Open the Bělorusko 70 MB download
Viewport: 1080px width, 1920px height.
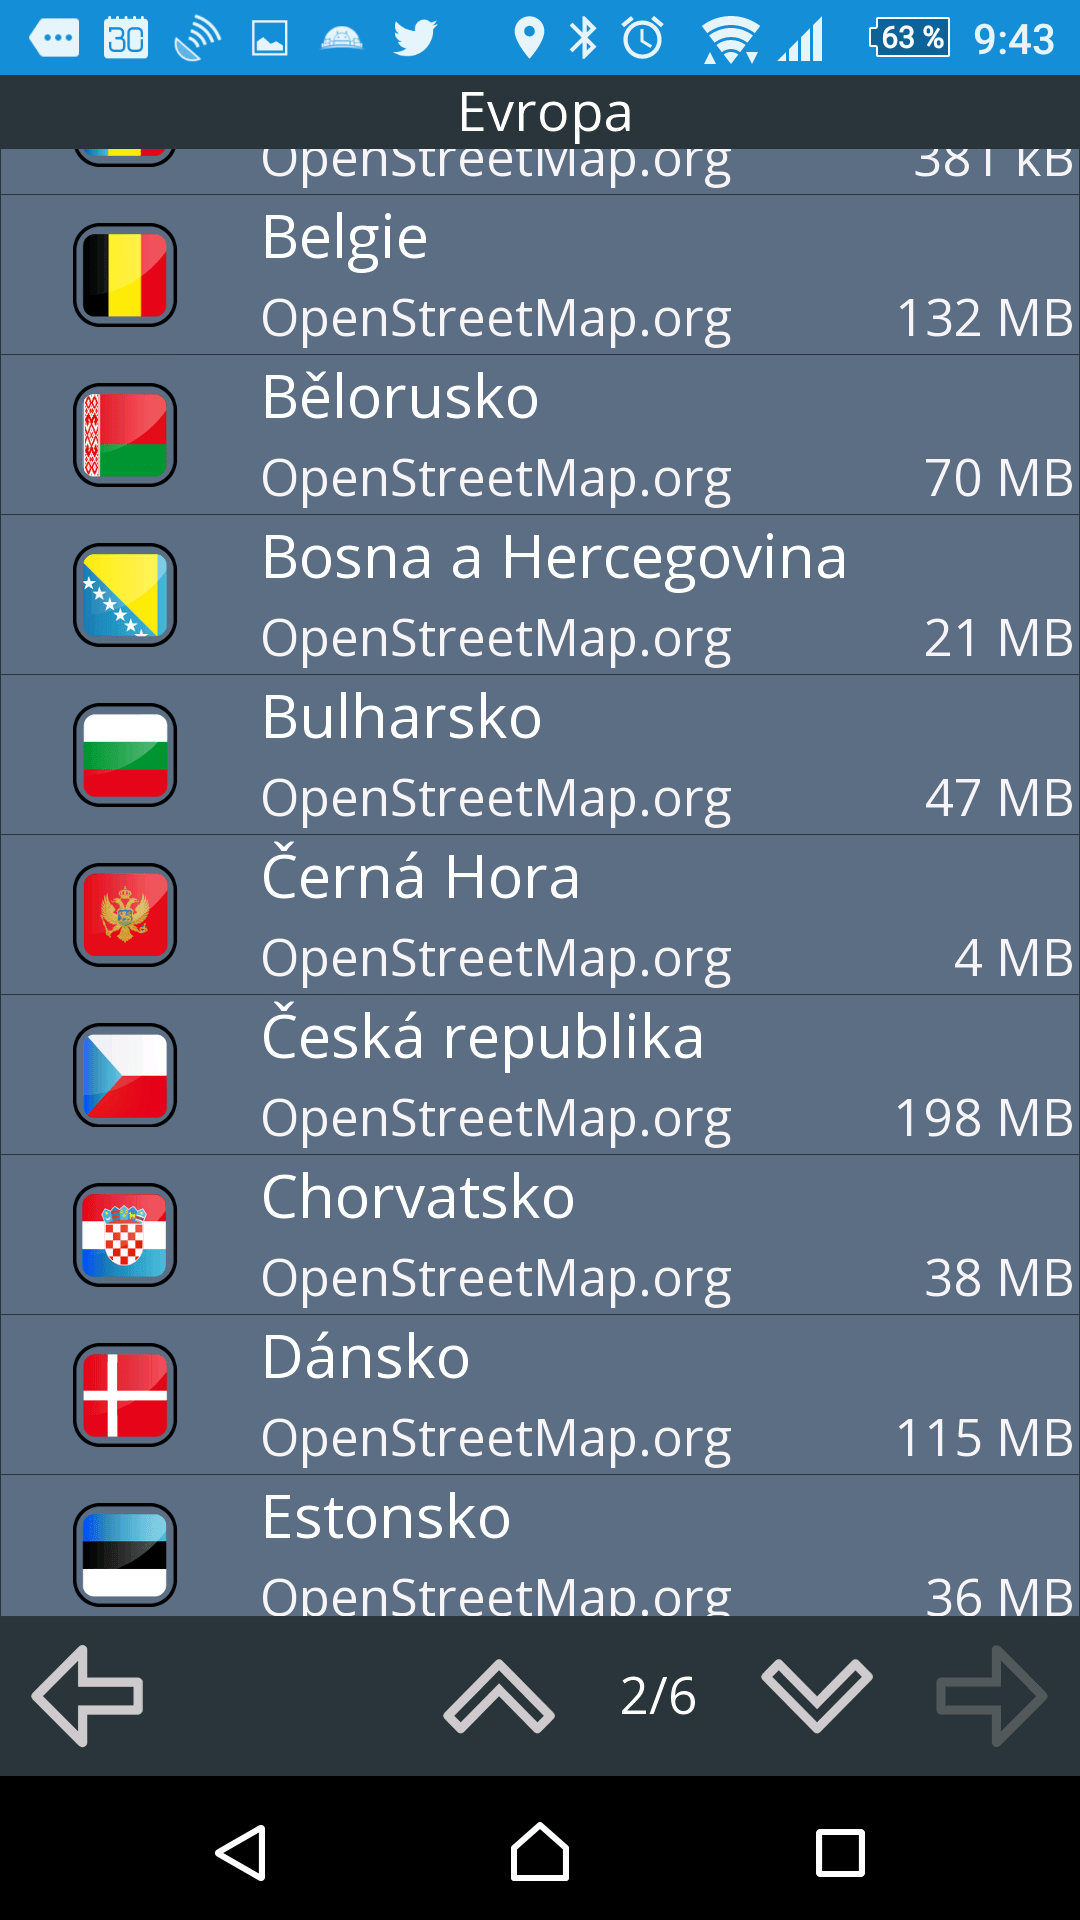click(540, 435)
